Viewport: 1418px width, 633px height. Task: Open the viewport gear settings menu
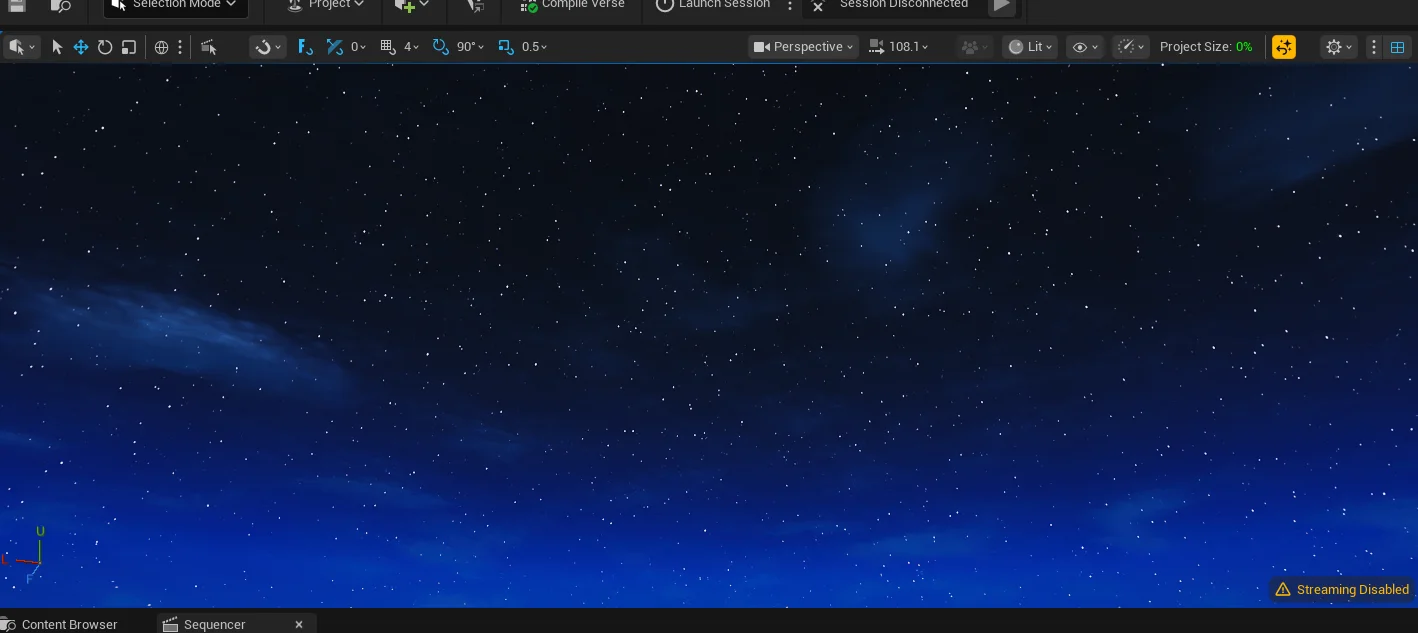pyautogui.click(x=1339, y=47)
